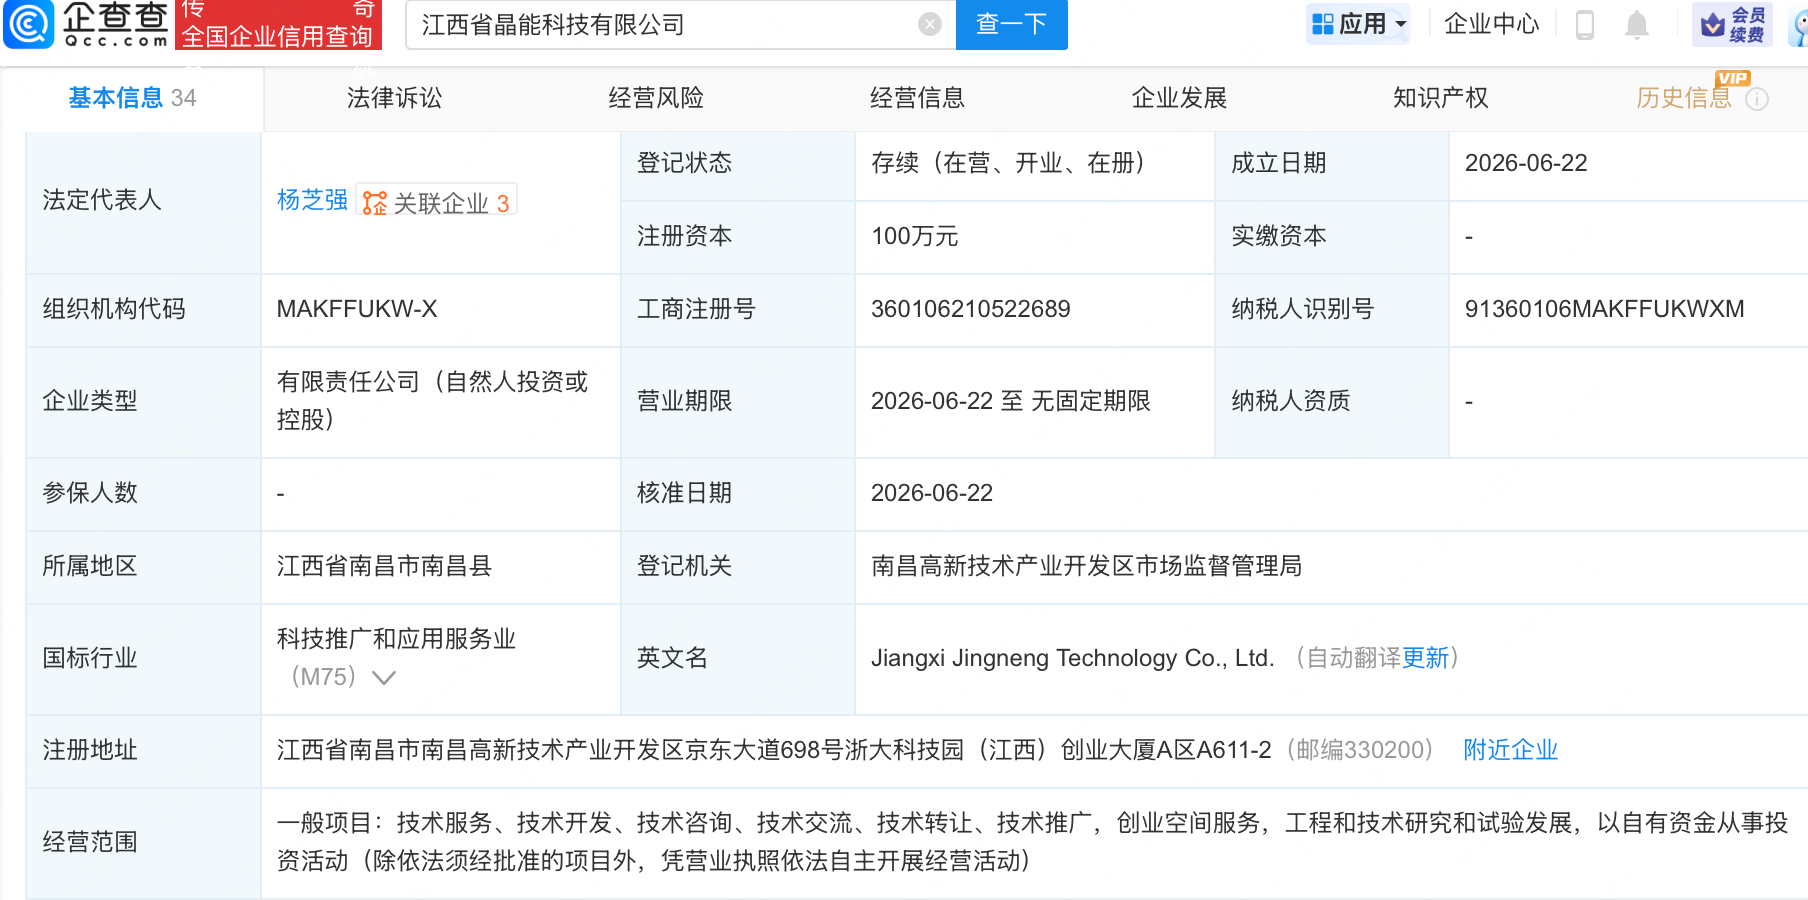Select company type 有限责任公司（自然人投资或控股）
The width and height of the screenshot is (1808, 900).
coord(433,401)
